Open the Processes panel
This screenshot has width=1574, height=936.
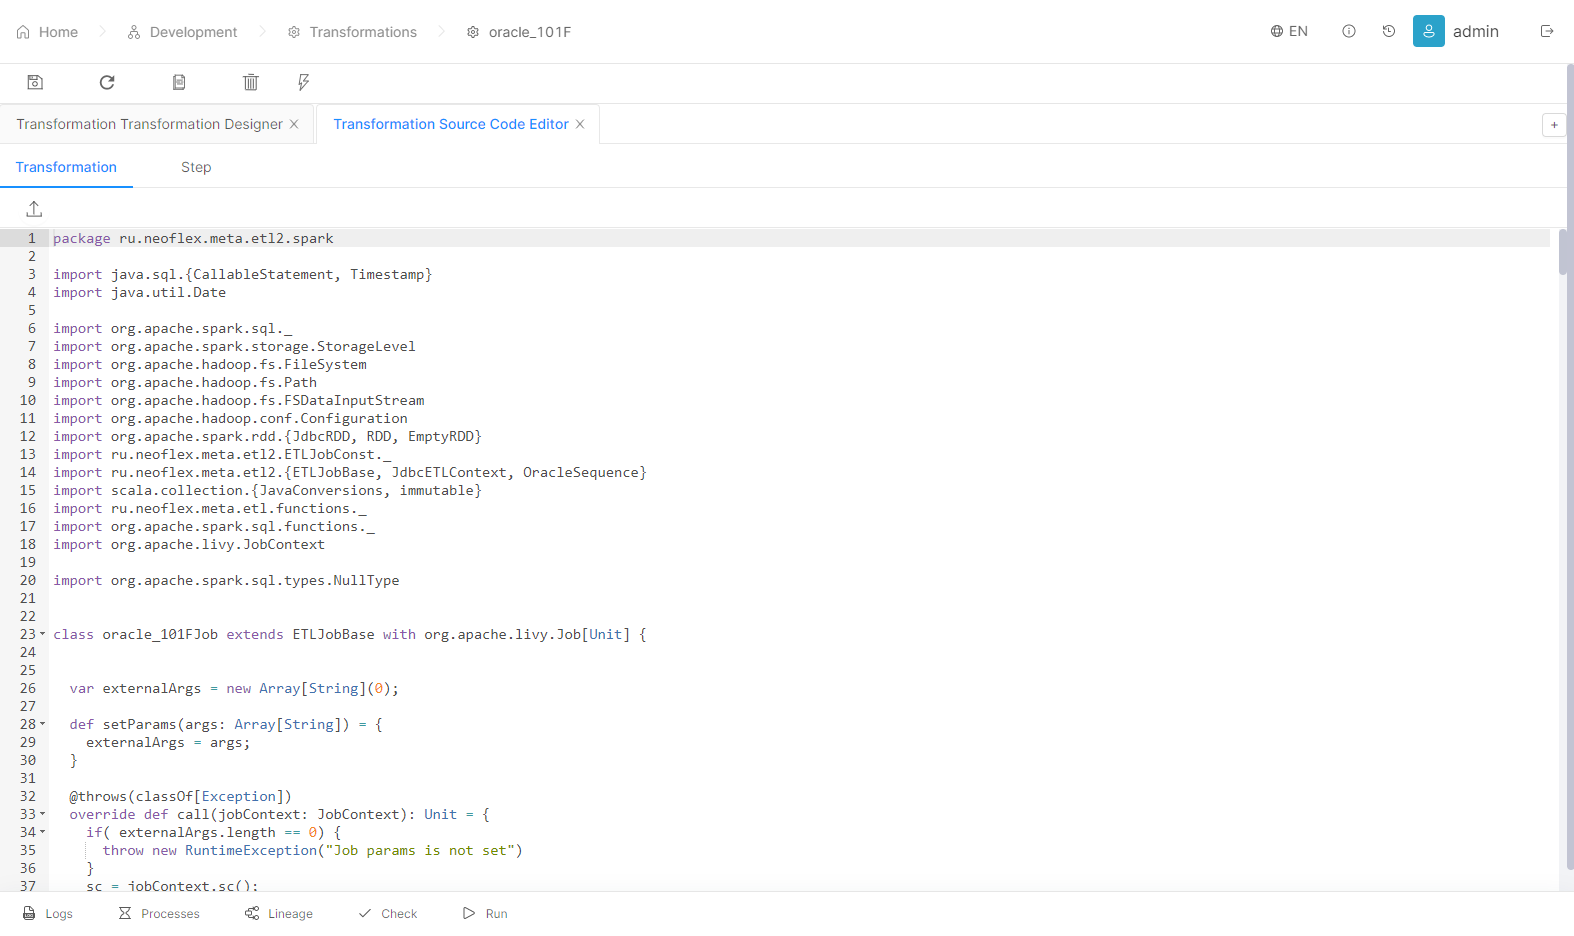coord(159,913)
